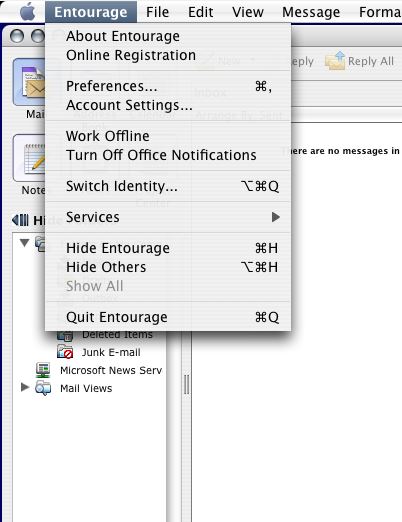This screenshot has width=402, height=522.
Task: Click the Hide folder list button
Action: point(20,220)
